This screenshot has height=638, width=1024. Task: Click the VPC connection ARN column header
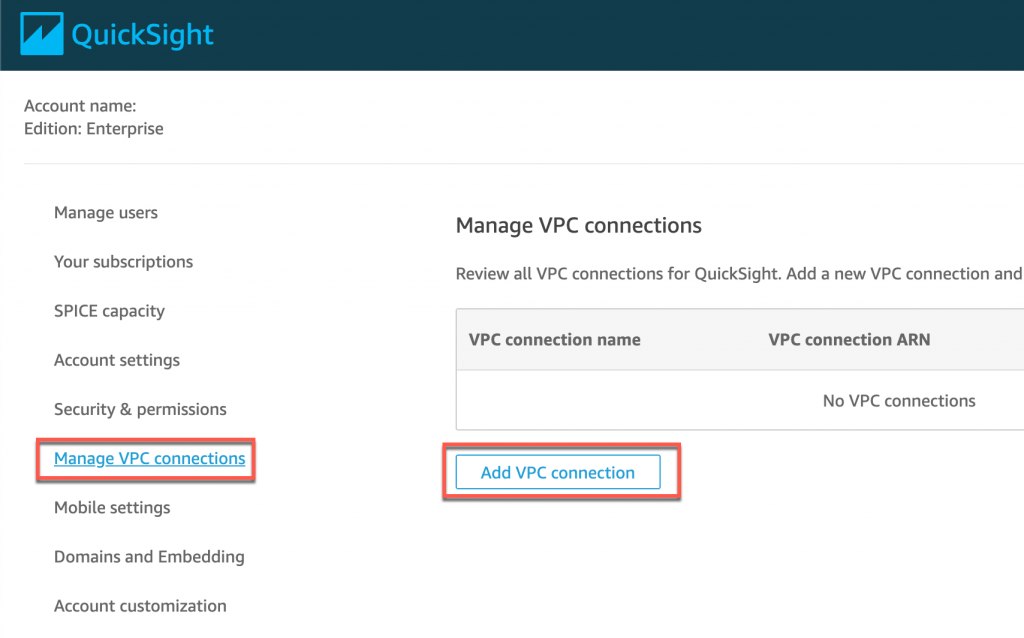pos(849,340)
